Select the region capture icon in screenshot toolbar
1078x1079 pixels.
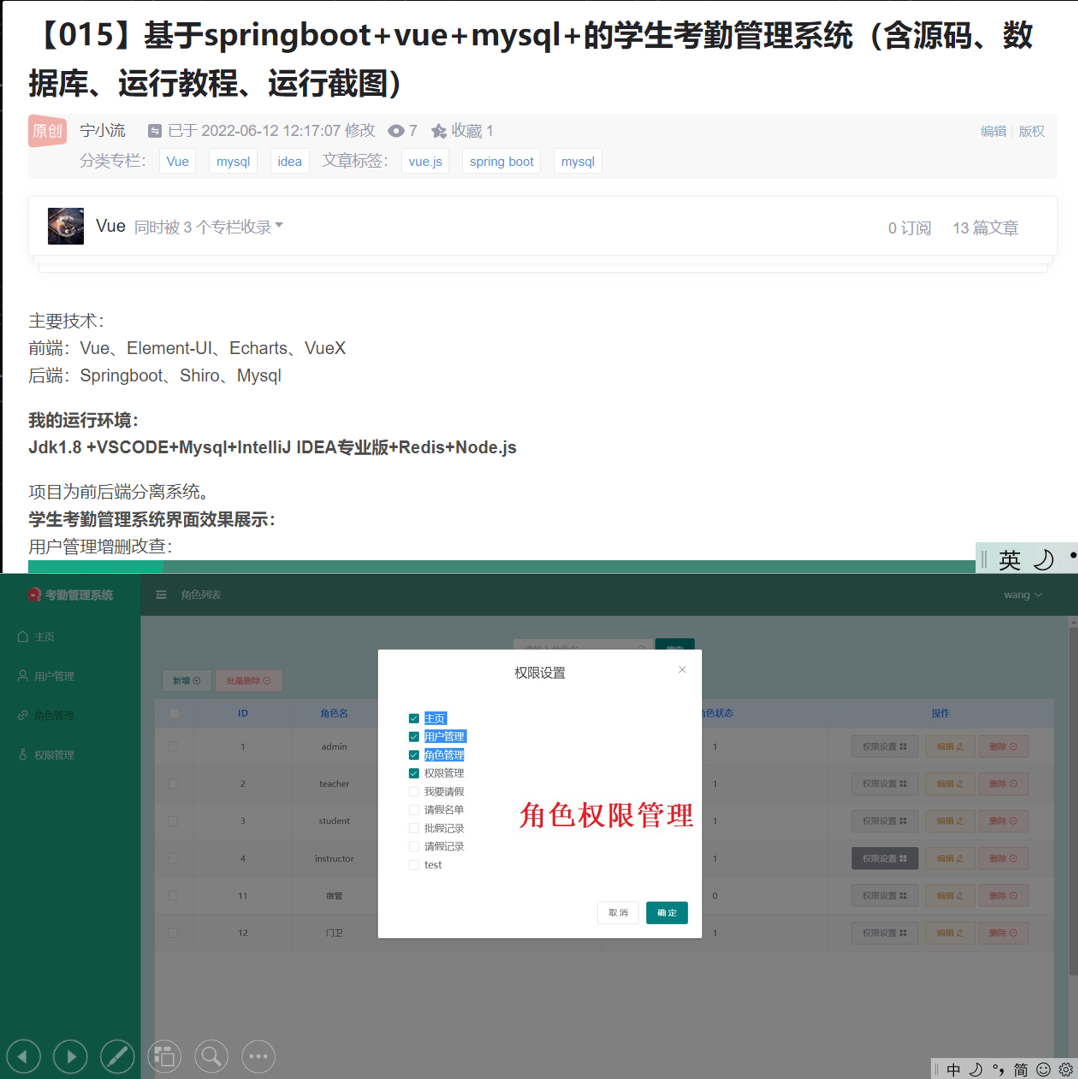[x=163, y=1056]
